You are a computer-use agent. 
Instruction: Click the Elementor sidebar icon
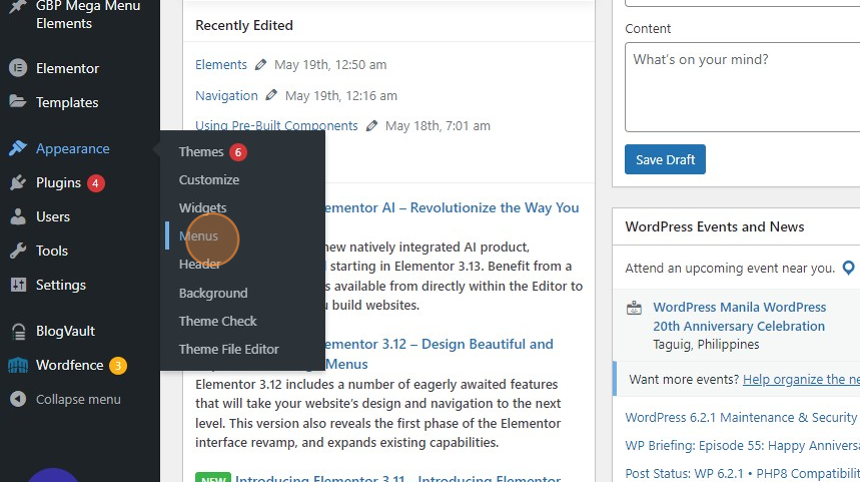(18, 68)
